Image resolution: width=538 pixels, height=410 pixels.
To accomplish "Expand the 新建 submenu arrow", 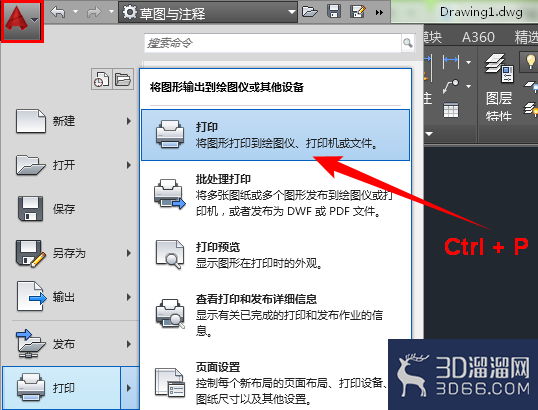I will [x=129, y=121].
